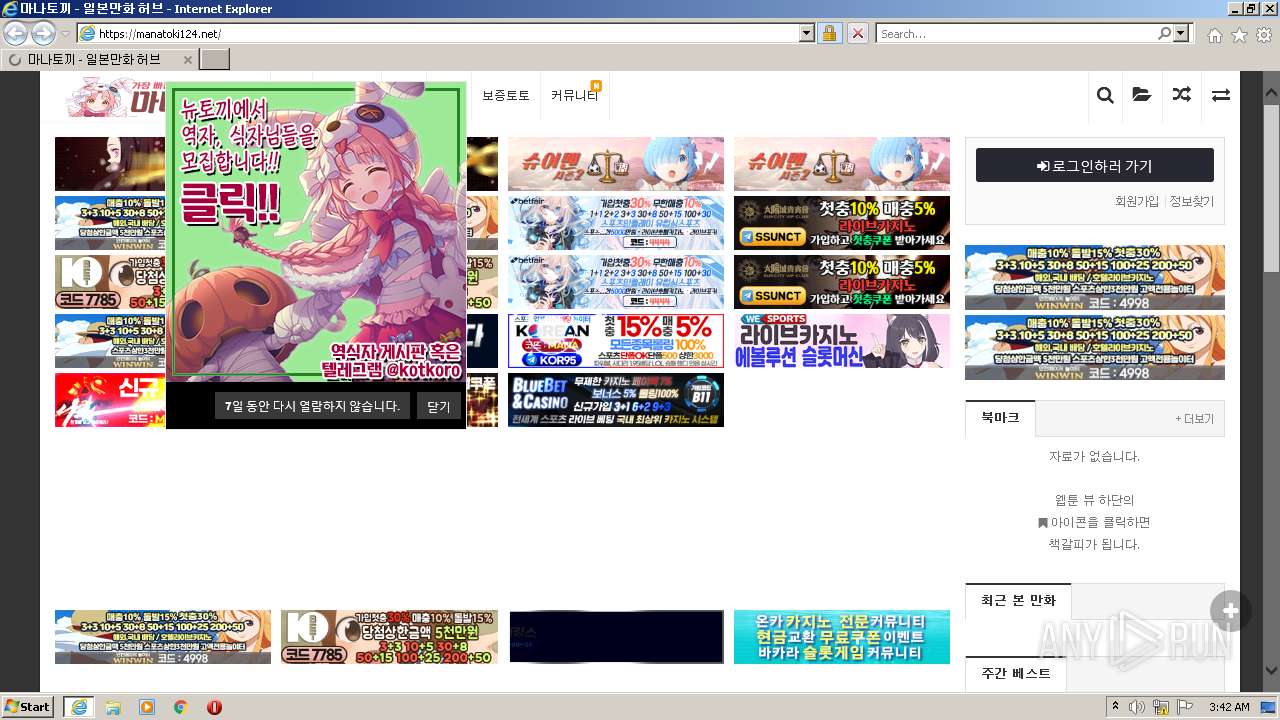Click the IE Search input box
Screen dimensions: 1280x720
[1016, 33]
